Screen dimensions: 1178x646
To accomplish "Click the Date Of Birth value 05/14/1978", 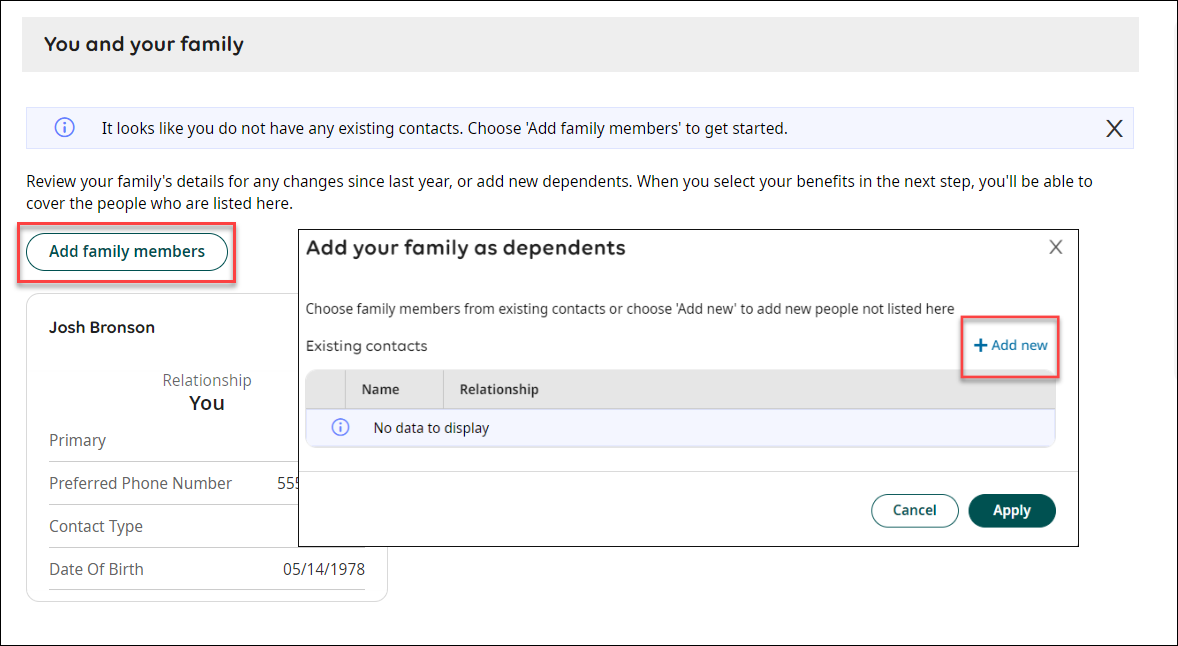I will coord(323,569).
